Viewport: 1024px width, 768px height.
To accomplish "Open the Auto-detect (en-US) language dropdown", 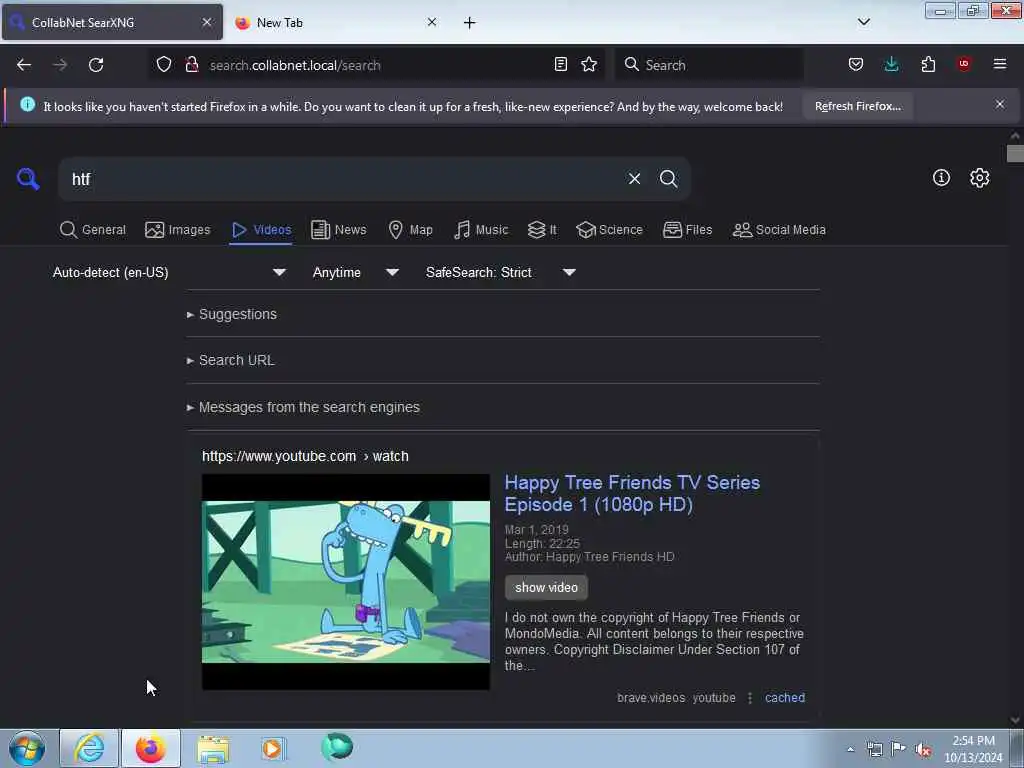I will click(169, 272).
